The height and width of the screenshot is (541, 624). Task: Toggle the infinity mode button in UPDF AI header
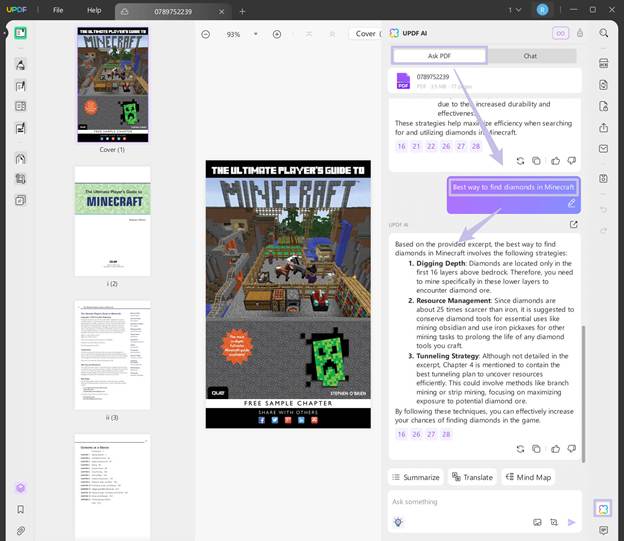[561, 33]
